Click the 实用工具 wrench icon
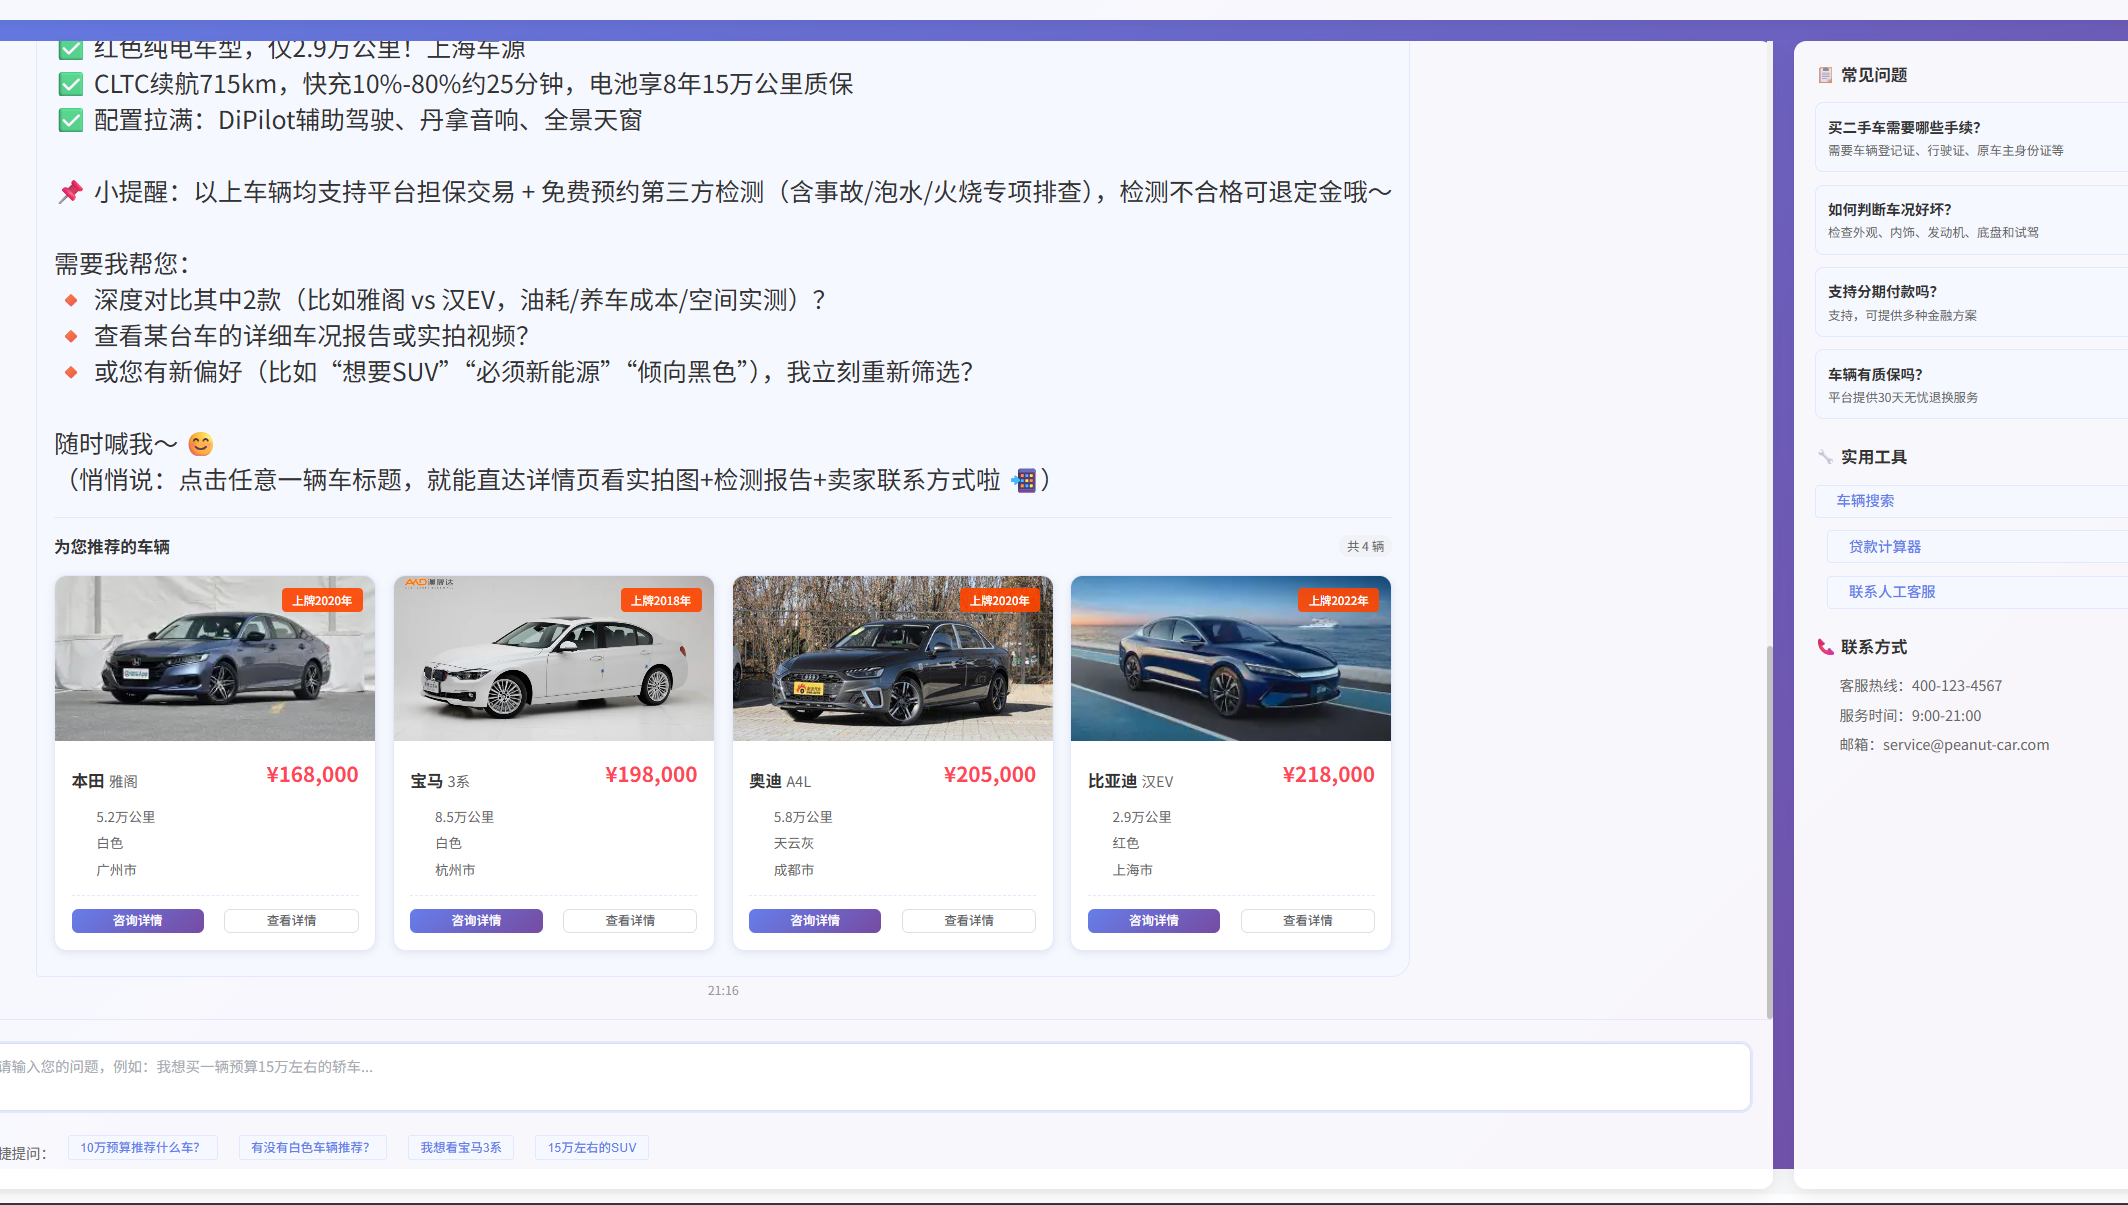This screenshot has height=1205, width=2128. pos(1825,457)
